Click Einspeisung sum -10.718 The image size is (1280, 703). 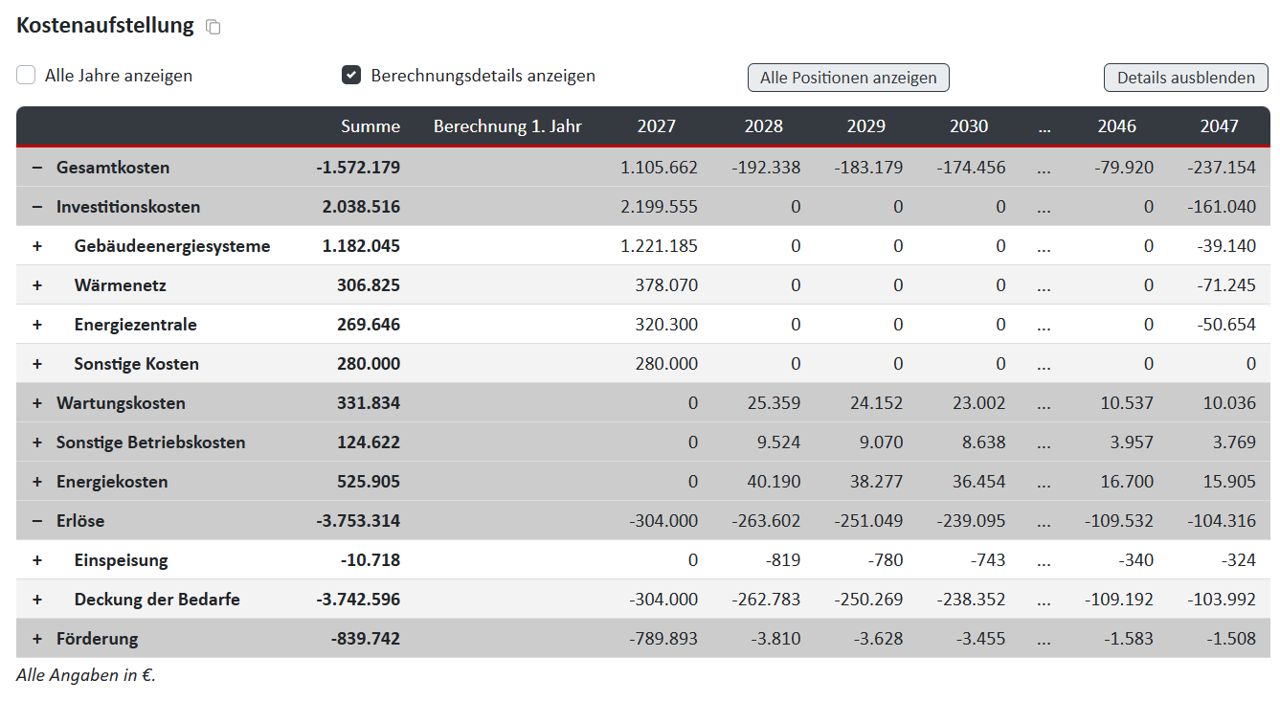(x=370, y=560)
